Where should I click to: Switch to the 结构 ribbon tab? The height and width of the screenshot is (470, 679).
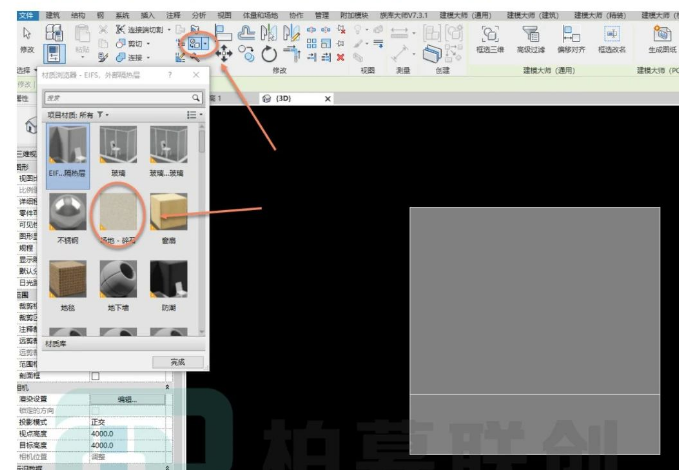(x=78, y=16)
